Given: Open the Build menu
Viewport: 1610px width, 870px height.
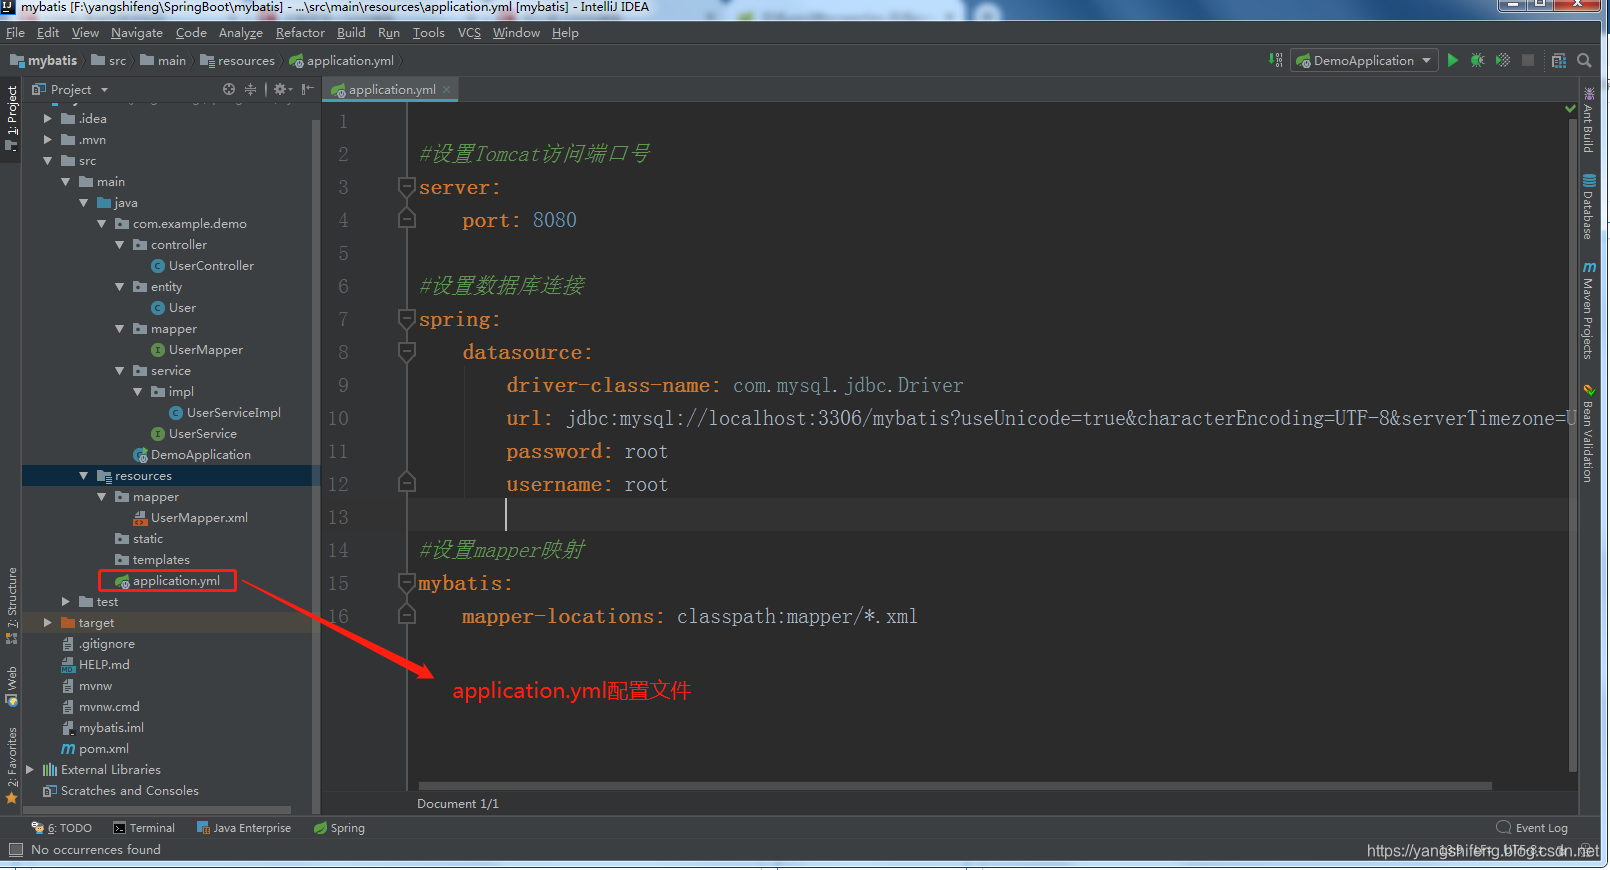Looking at the screenshot, I should [351, 33].
